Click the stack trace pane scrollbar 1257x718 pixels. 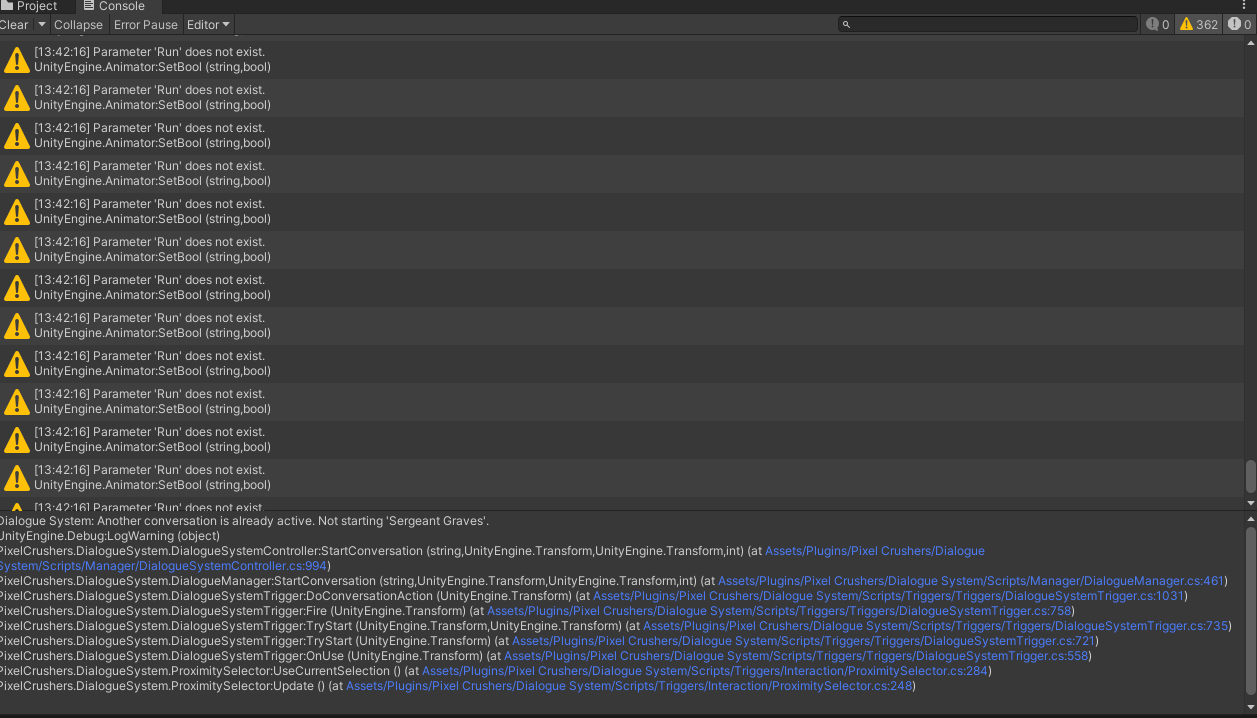point(1250,610)
